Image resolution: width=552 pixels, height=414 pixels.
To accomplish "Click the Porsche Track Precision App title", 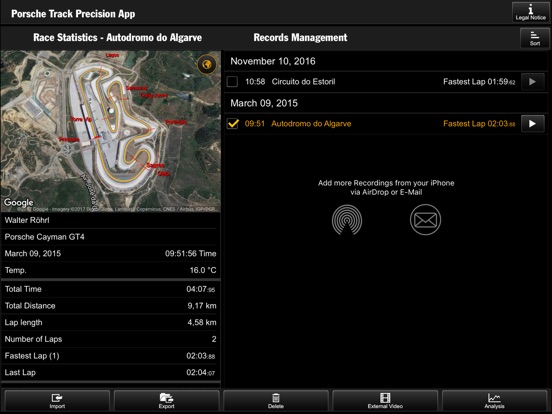I will (x=73, y=14).
